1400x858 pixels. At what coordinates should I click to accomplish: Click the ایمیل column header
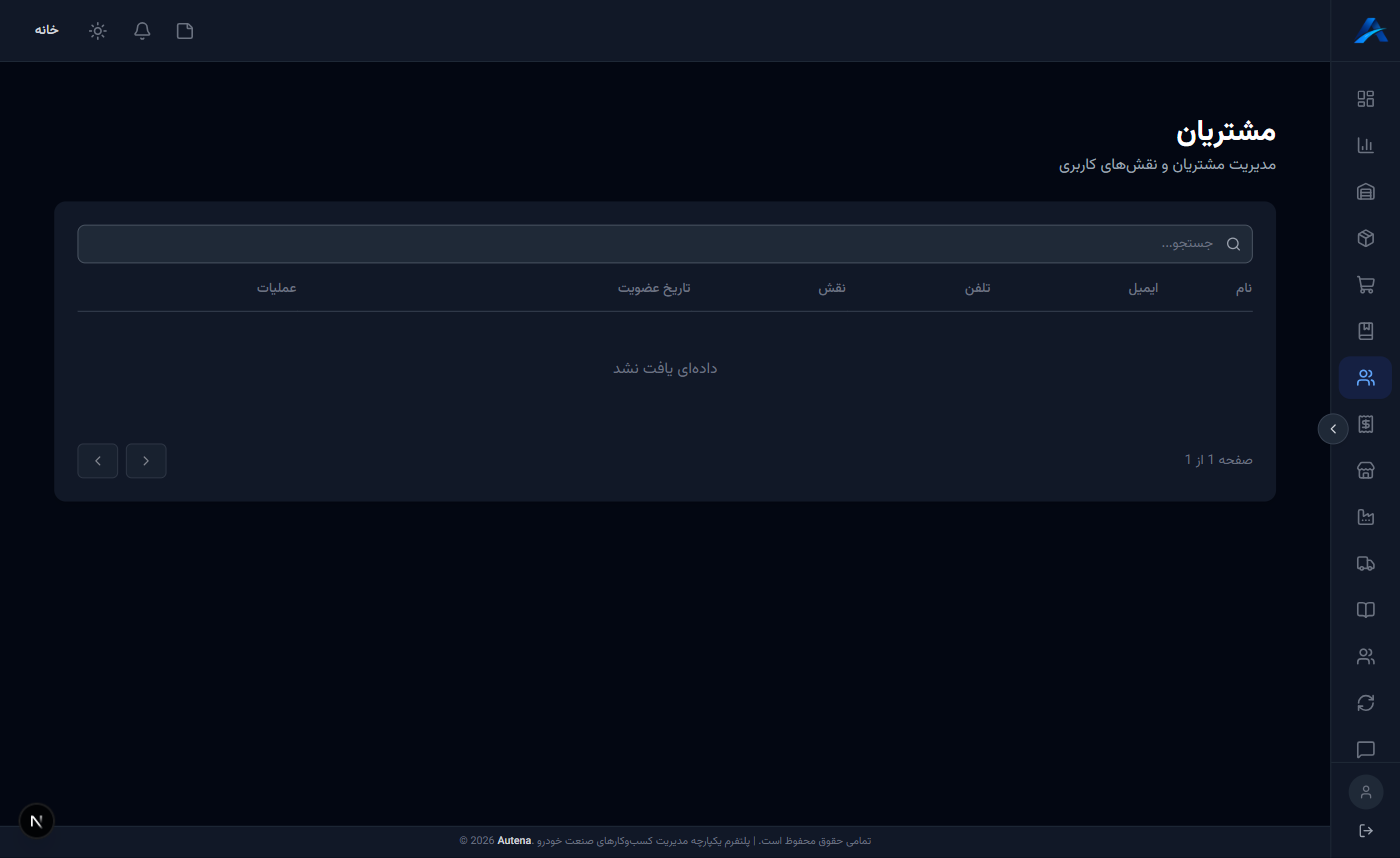(1143, 288)
